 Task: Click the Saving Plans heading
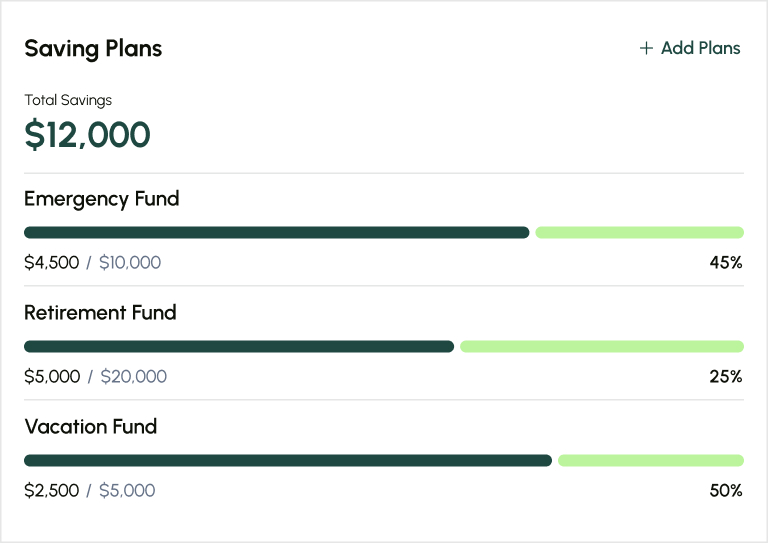click(x=93, y=48)
